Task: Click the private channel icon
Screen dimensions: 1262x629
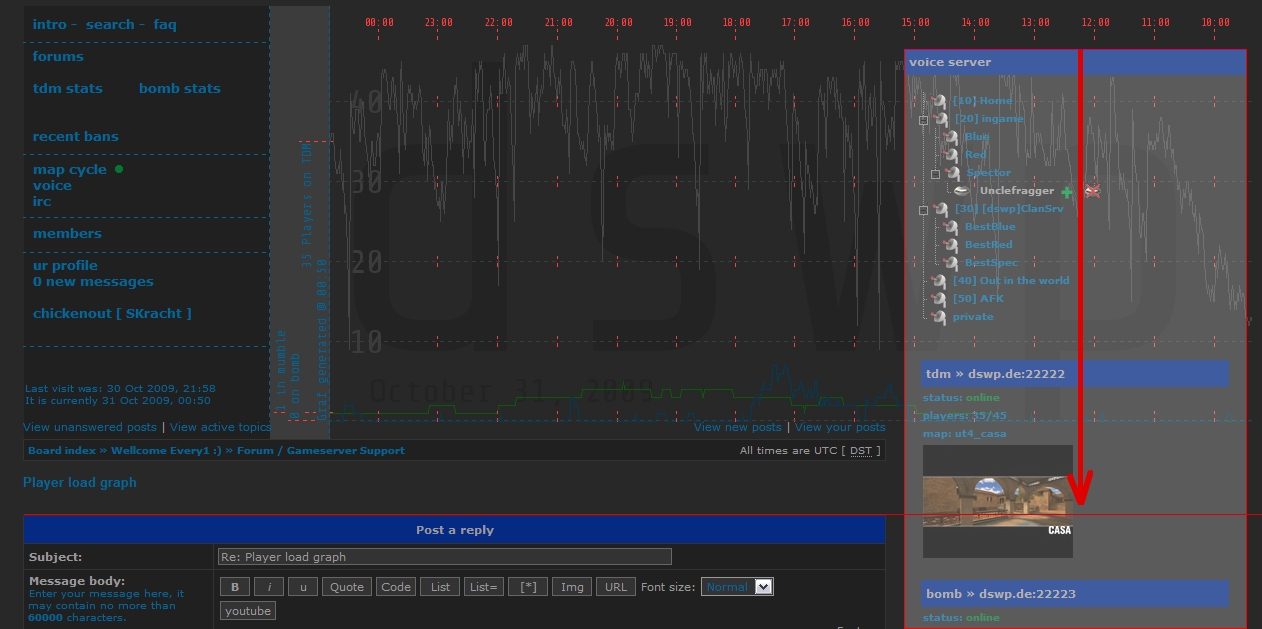Action: click(x=939, y=317)
